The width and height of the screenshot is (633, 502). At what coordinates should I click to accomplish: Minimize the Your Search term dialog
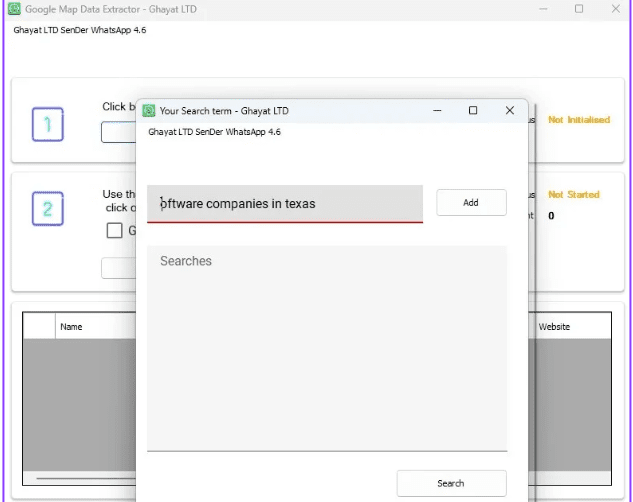click(436, 110)
